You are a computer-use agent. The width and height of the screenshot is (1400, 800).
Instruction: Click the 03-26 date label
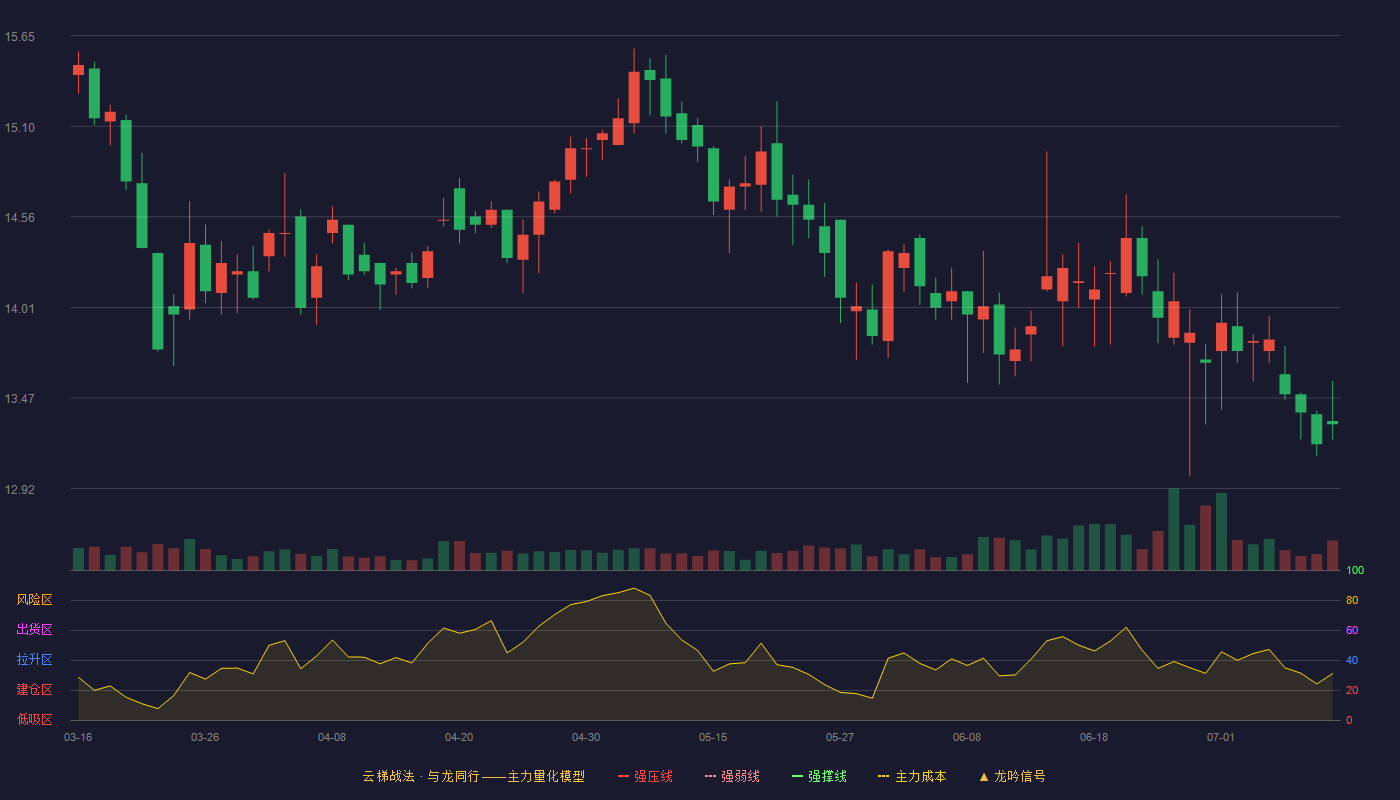pyautogui.click(x=205, y=737)
